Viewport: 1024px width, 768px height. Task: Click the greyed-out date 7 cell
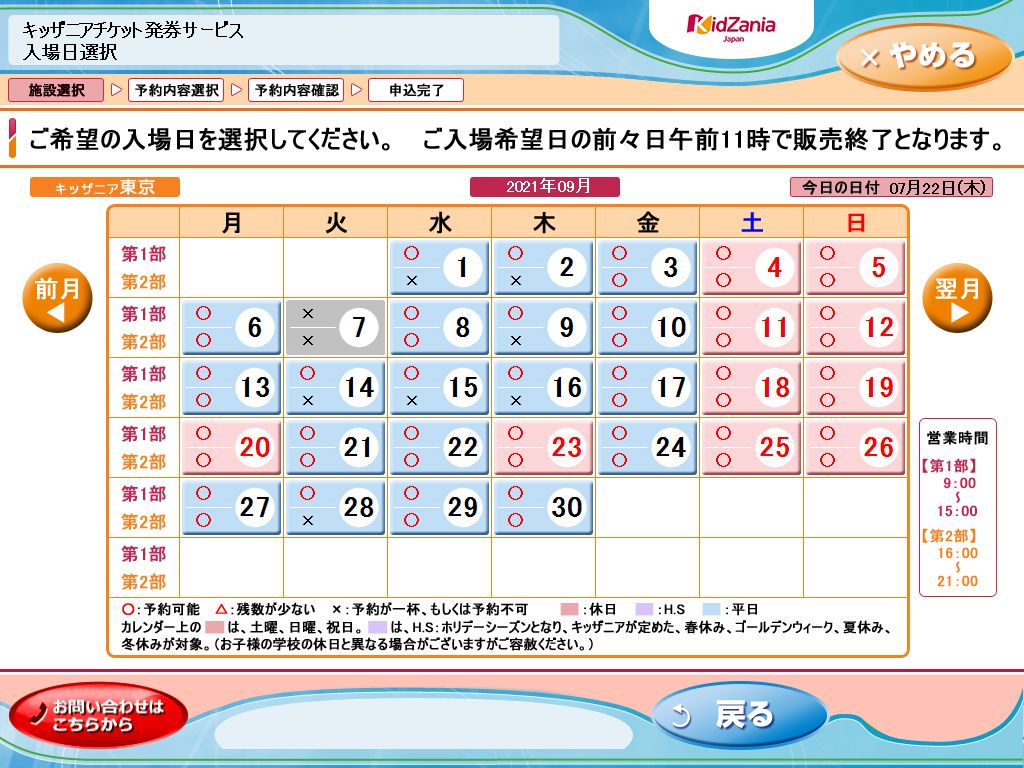click(336, 327)
